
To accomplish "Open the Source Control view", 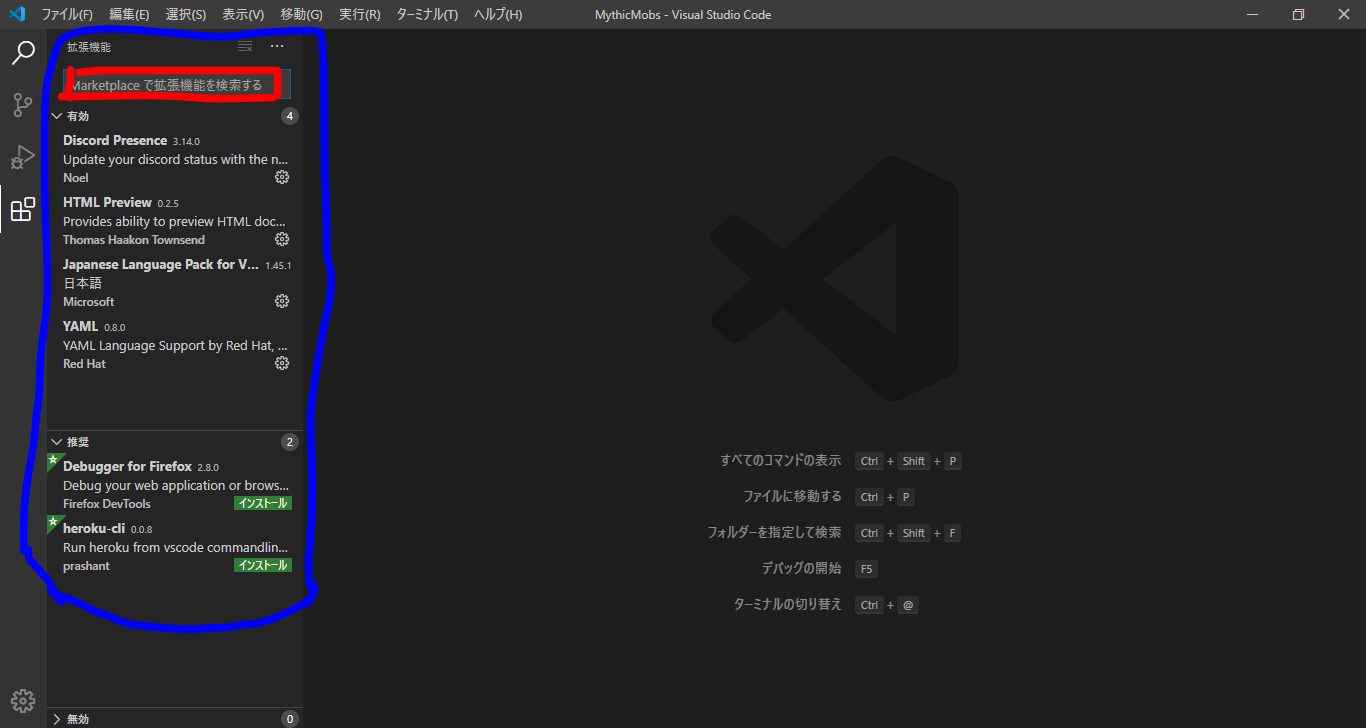I will click(23, 105).
